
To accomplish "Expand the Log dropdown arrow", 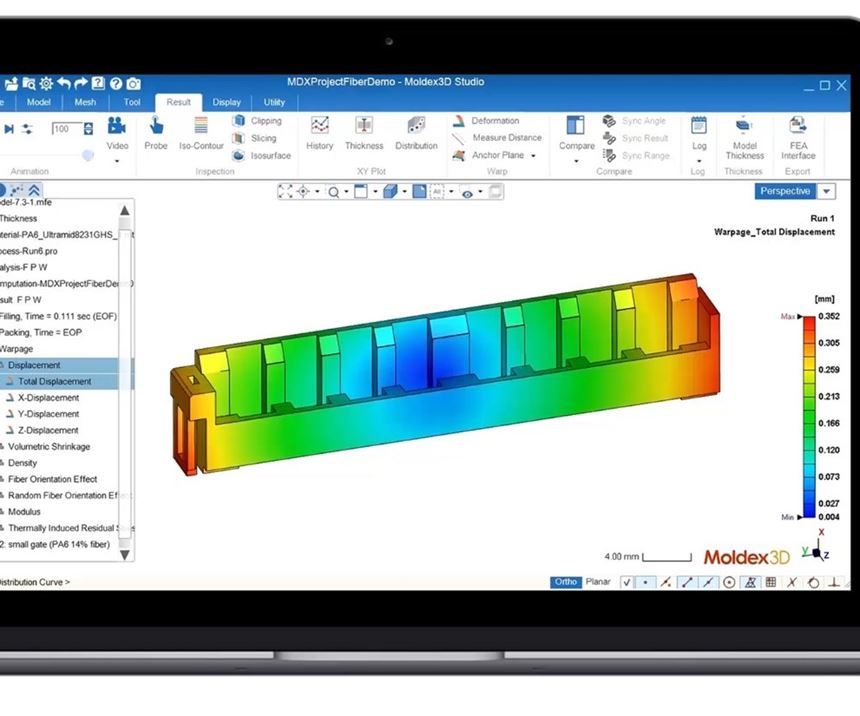I will coord(699,161).
